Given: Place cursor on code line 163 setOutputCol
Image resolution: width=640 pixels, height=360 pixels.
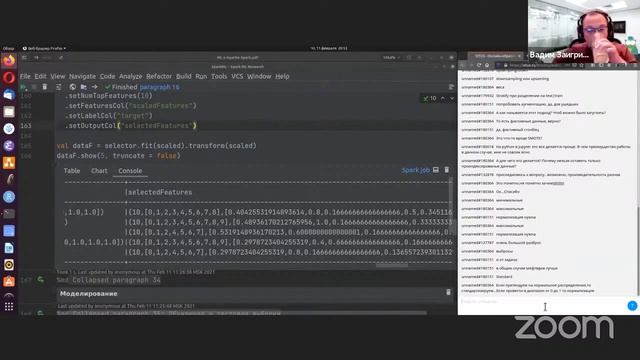Looking at the screenshot, I should click(x=131, y=126).
